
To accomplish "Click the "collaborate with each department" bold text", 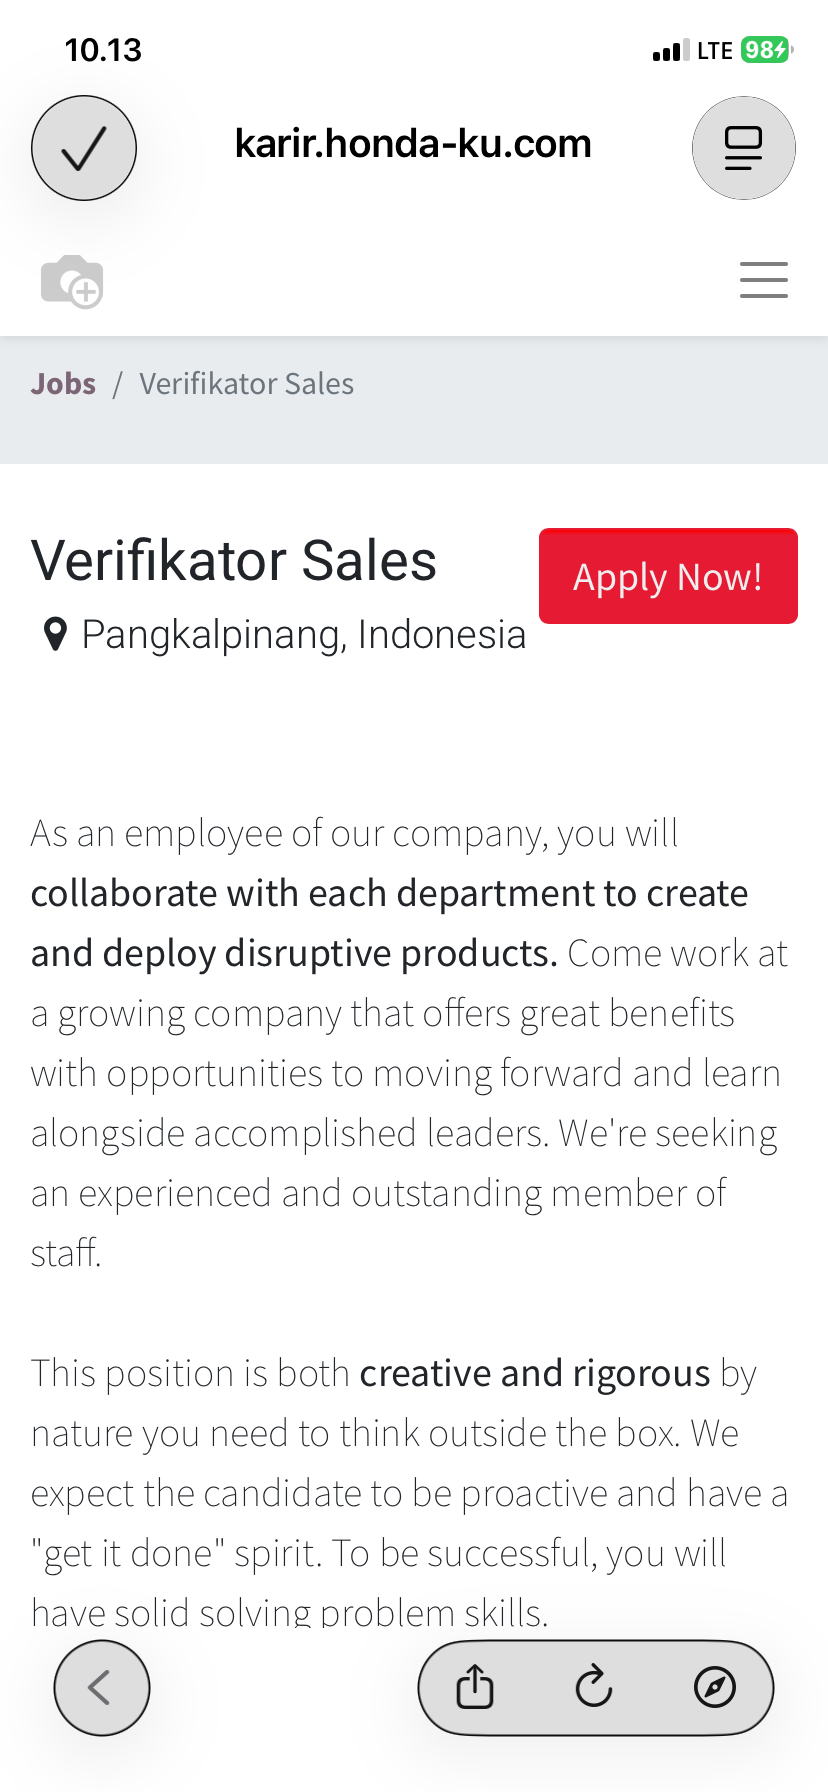I will pyautogui.click(x=389, y=894).
